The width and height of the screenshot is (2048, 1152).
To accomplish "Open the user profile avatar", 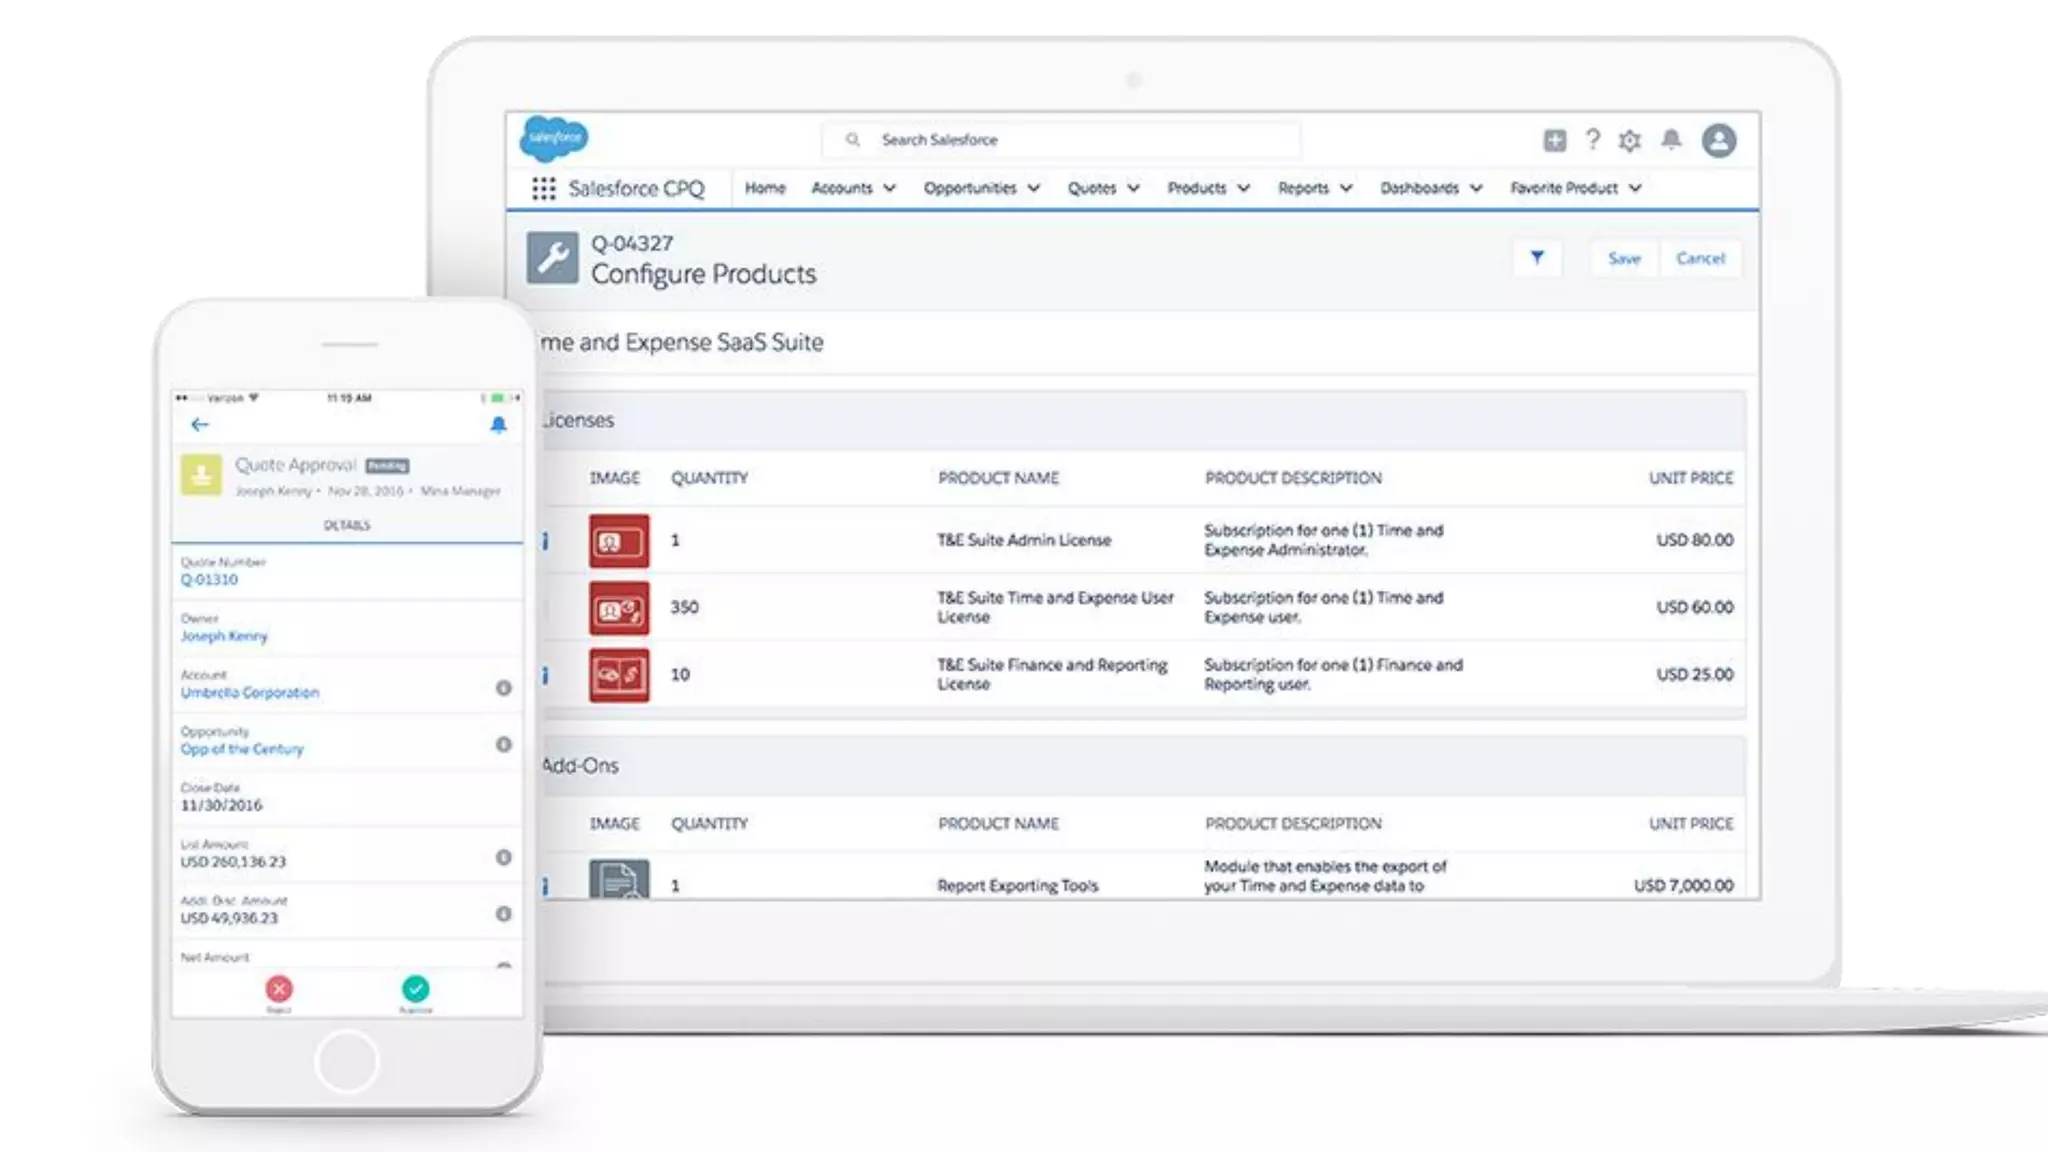I will [1719, 141].
